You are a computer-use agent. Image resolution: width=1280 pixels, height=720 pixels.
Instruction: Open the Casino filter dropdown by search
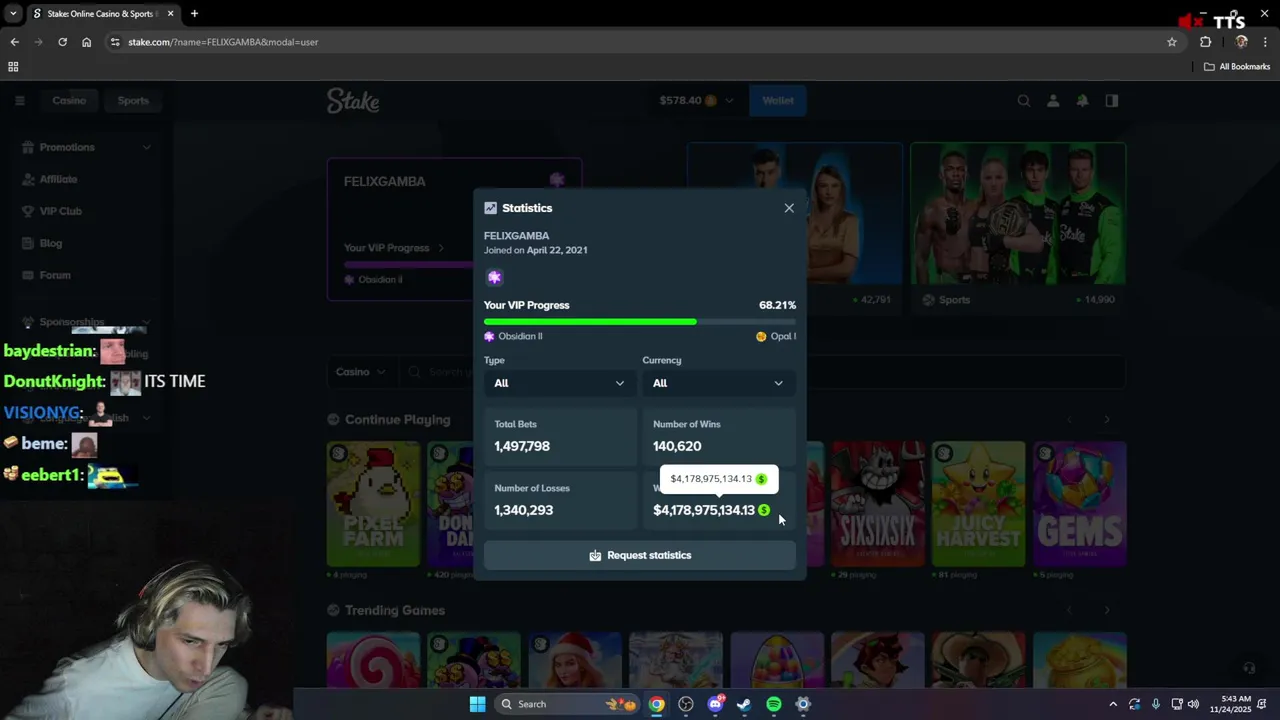click(361, 372)
